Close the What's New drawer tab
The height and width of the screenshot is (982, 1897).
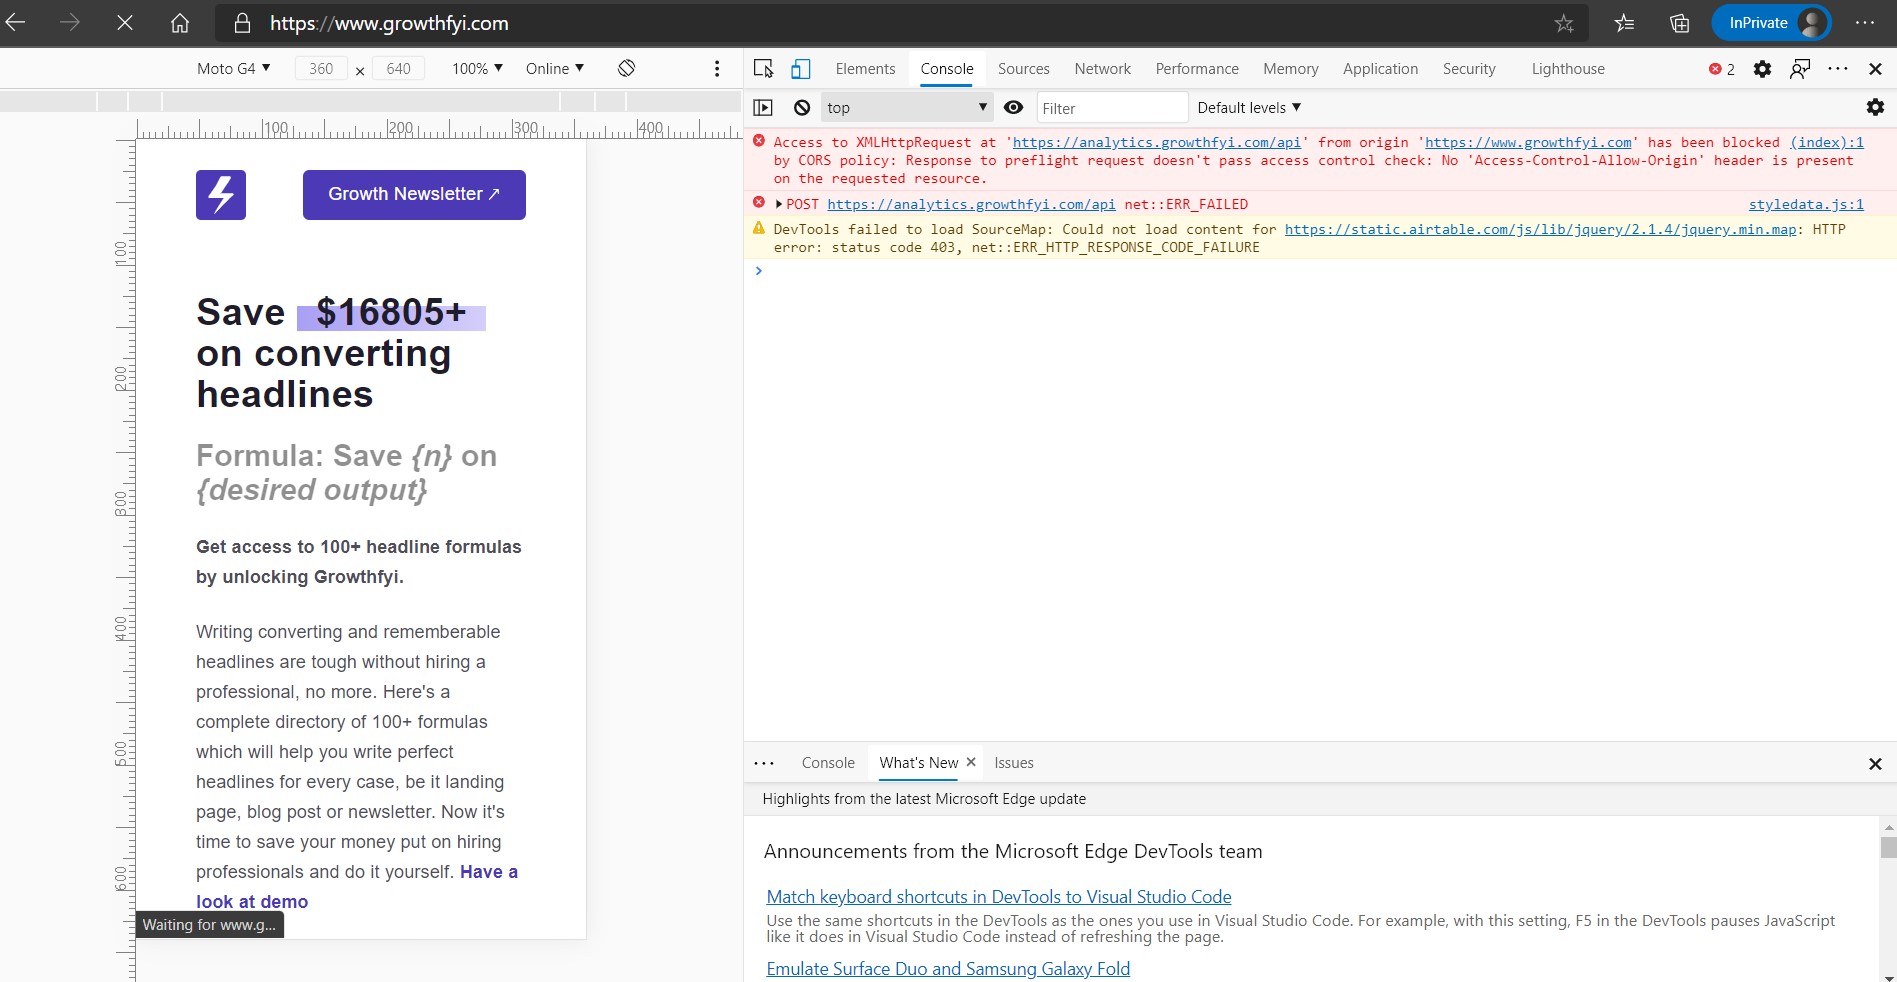(970, 762)
